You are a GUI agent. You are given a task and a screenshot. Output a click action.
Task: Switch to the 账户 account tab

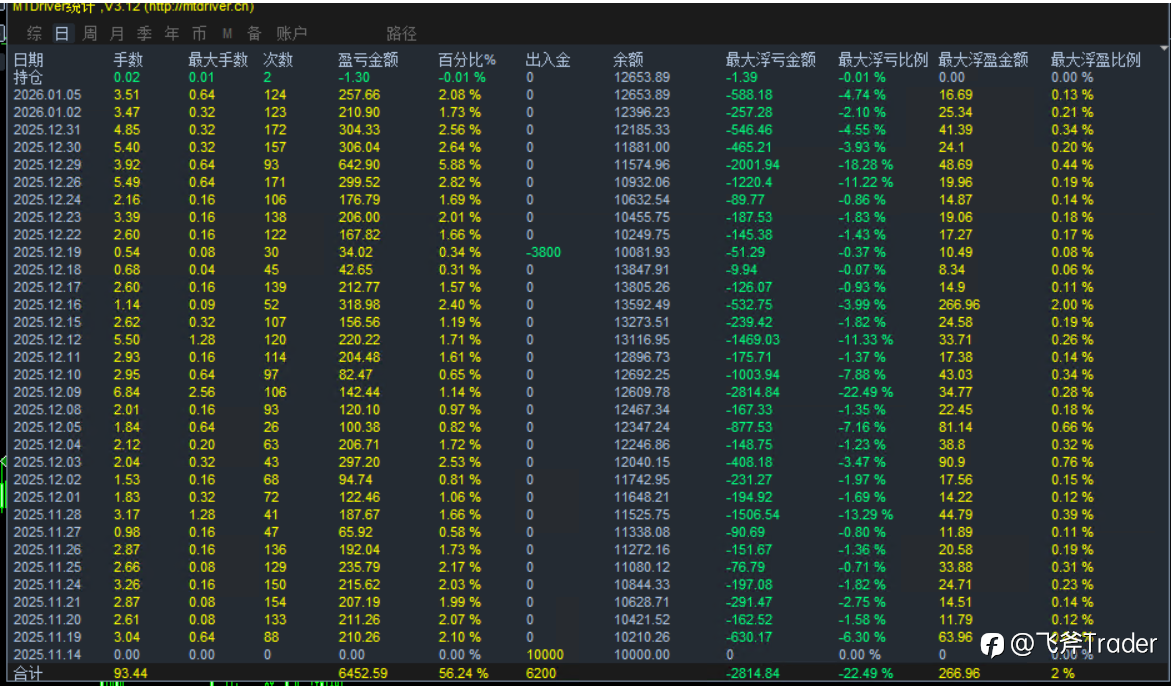click(x=291, y=33)
